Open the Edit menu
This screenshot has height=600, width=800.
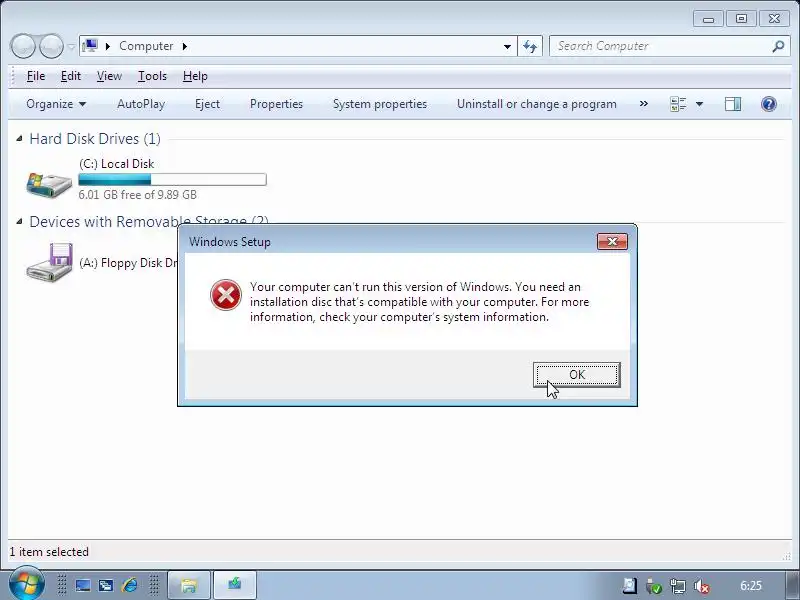70,76
